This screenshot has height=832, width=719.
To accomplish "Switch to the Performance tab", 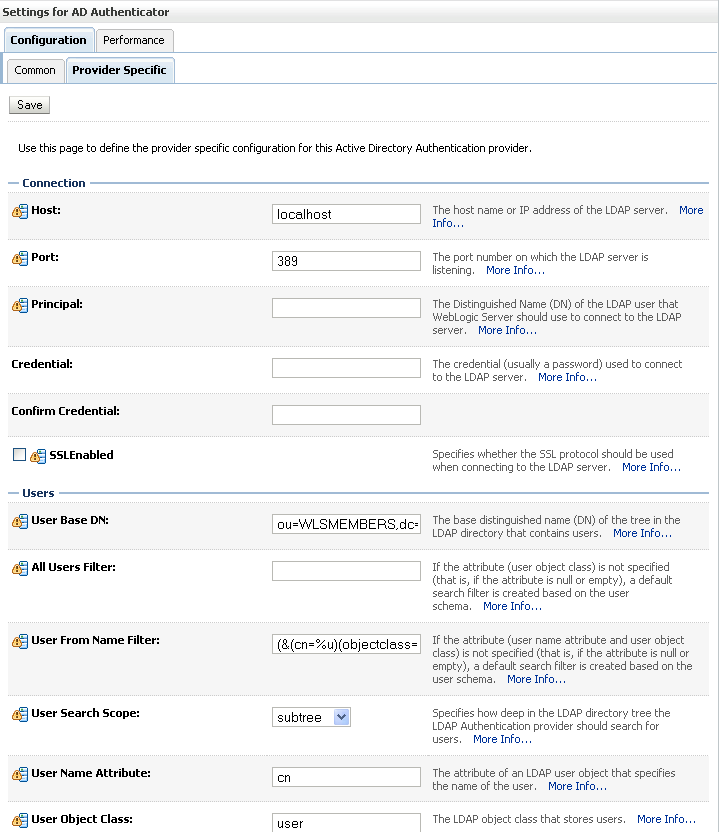I will tap(134, 40).
